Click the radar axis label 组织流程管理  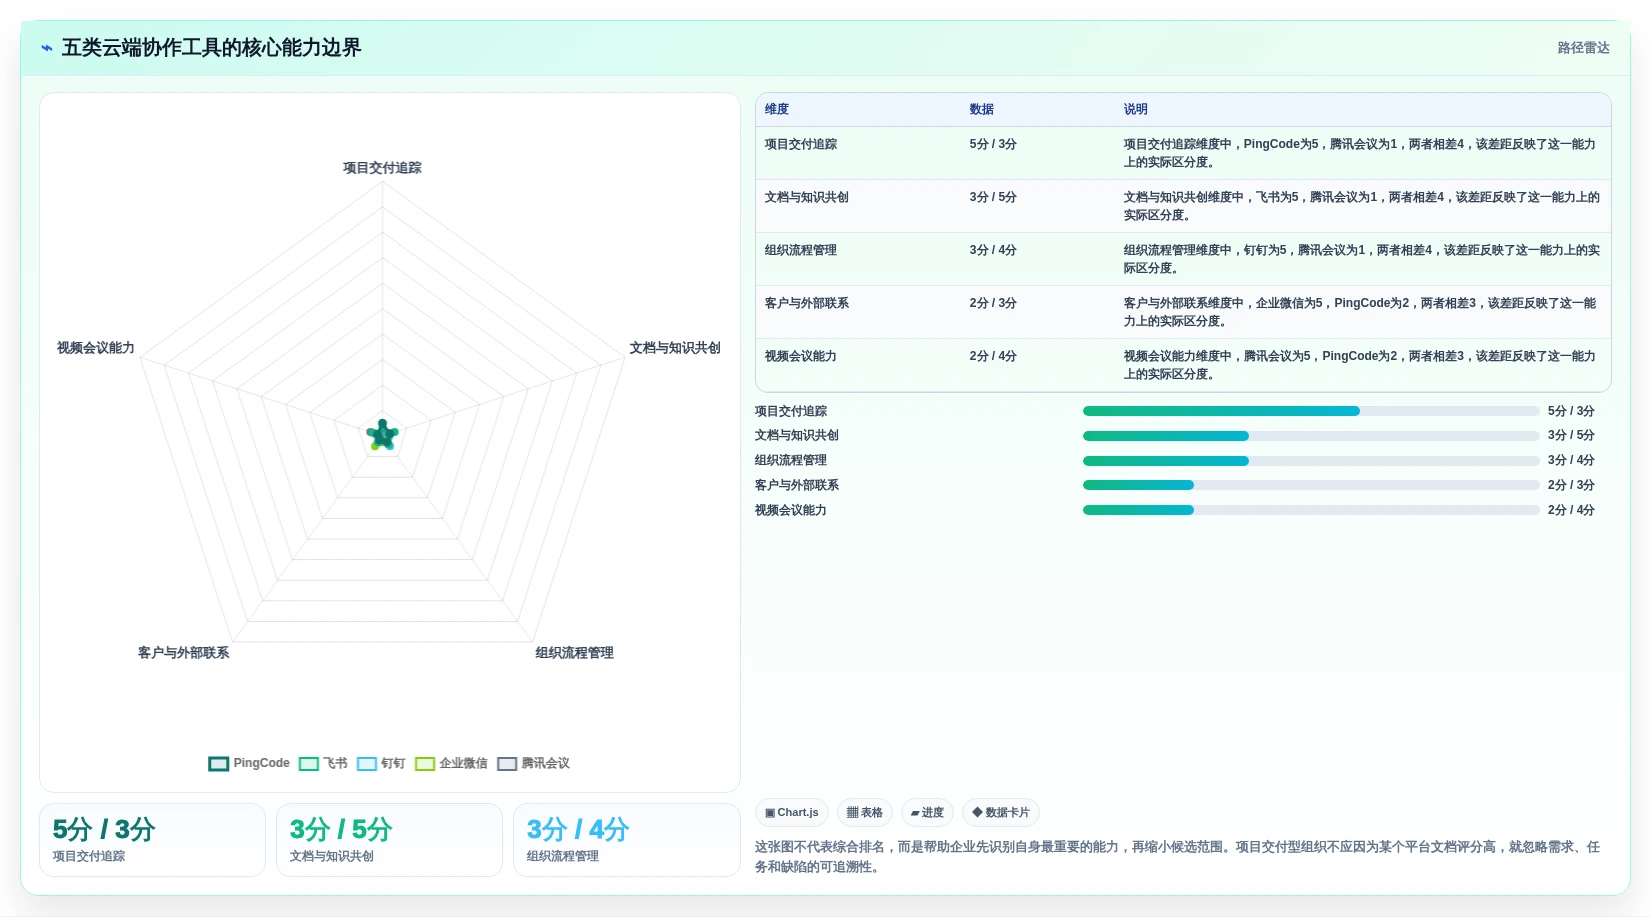click(574, 653)
